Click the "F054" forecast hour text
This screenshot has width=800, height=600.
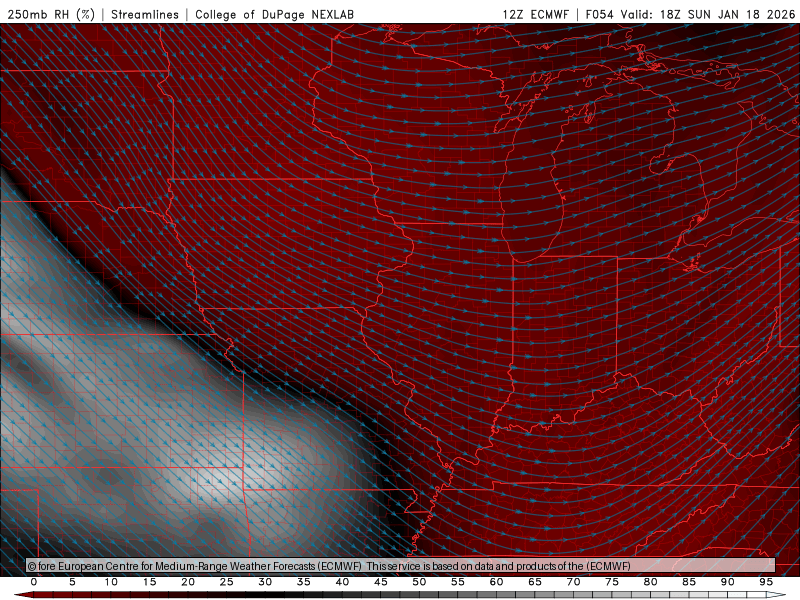[600, 14]
